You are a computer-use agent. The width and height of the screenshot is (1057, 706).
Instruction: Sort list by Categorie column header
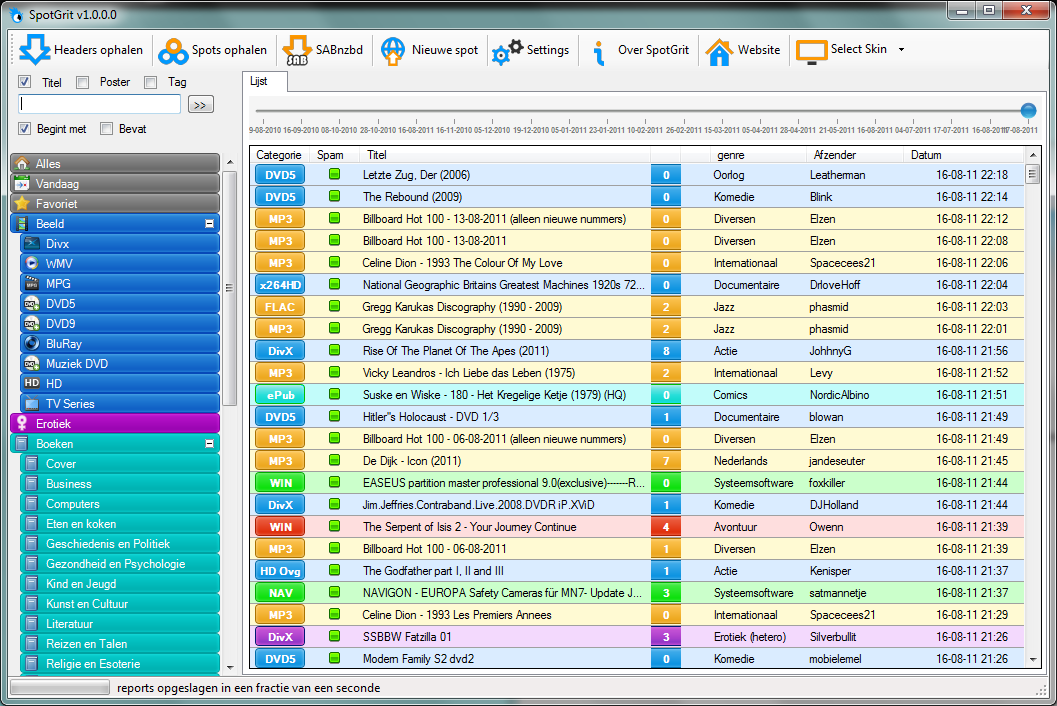click(x=279, y=155)
